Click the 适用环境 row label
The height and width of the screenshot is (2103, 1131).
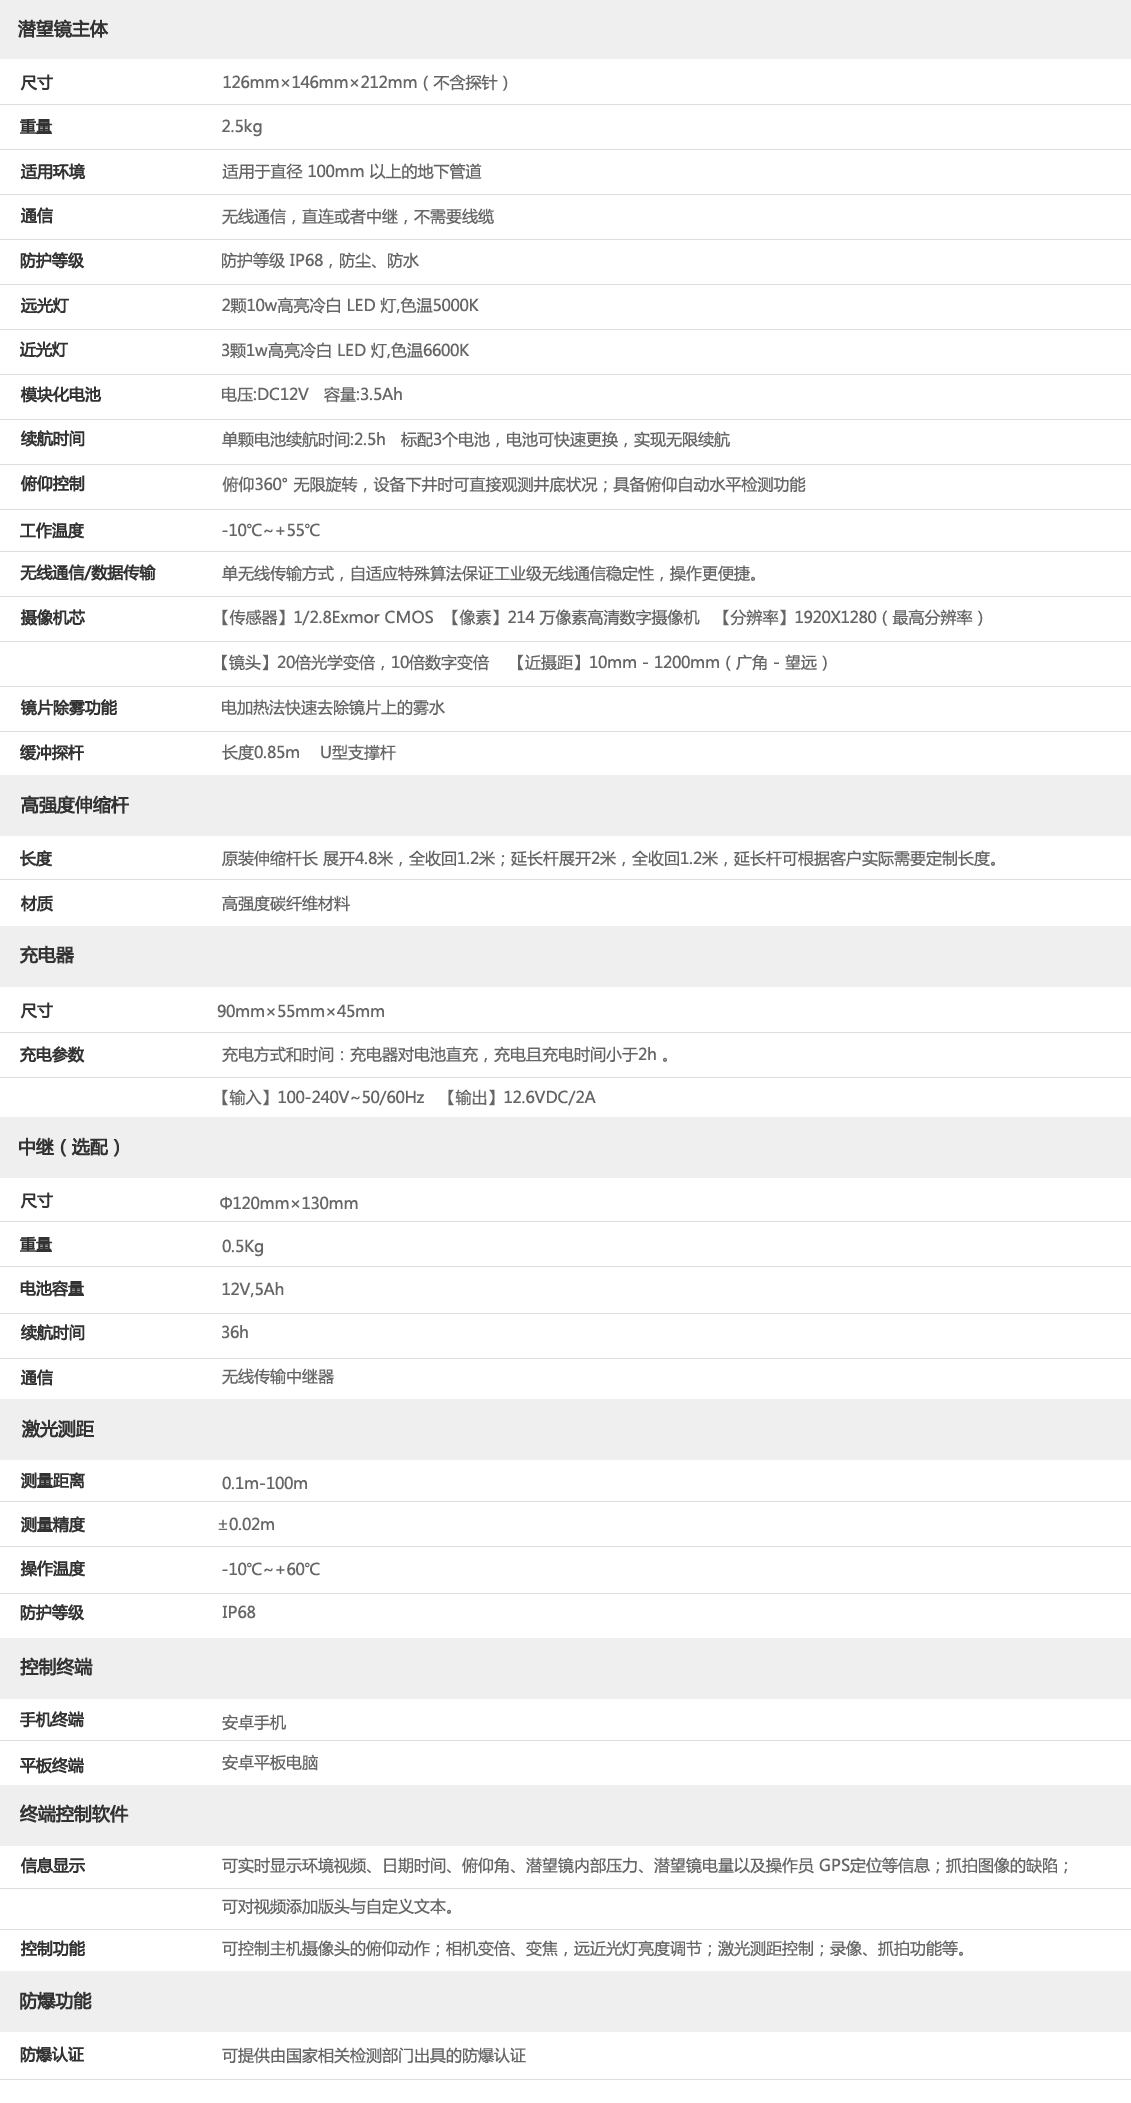tap(53, 172)
